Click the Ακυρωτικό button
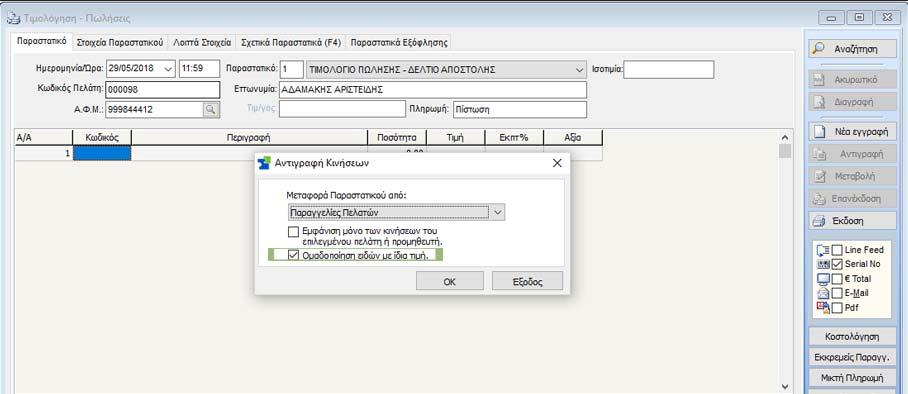The width and height of the screenshot is (908, 394). click(852, 79)
